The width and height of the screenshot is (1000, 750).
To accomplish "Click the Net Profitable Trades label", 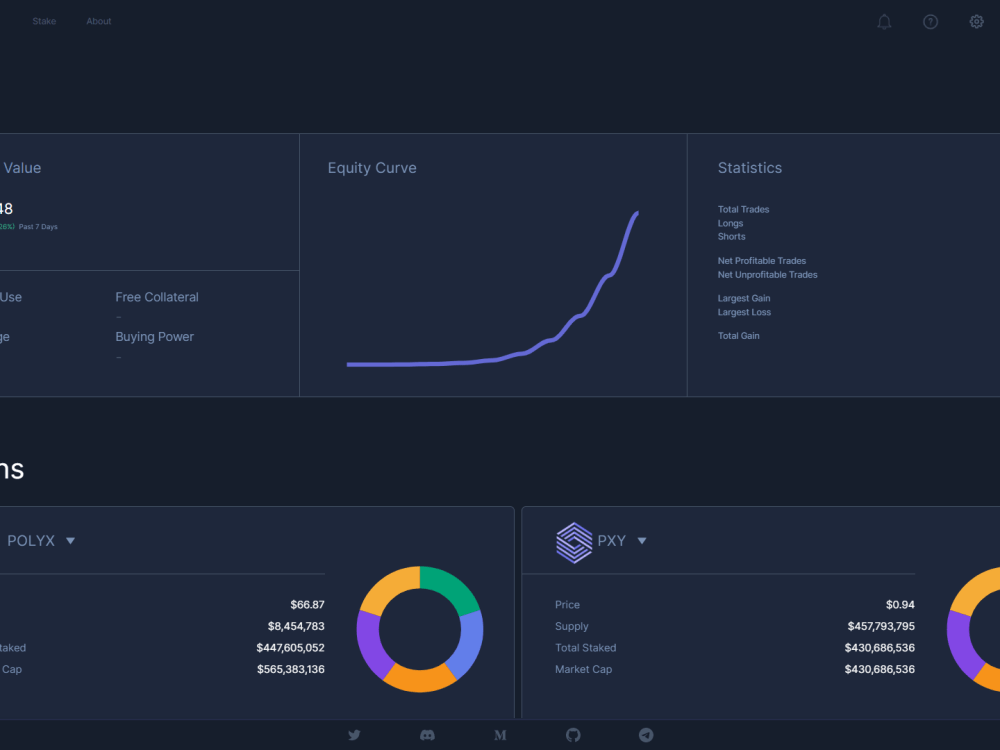I will [761, 261].
